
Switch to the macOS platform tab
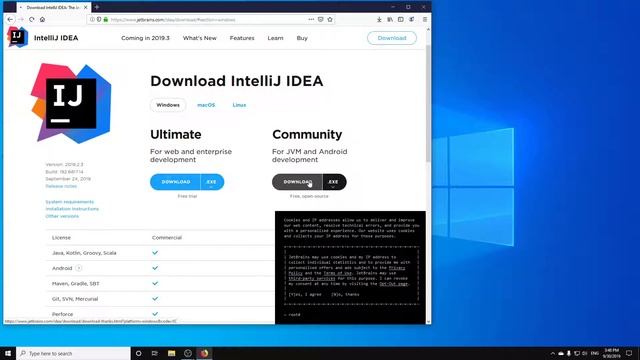click(x=206, y=105)
